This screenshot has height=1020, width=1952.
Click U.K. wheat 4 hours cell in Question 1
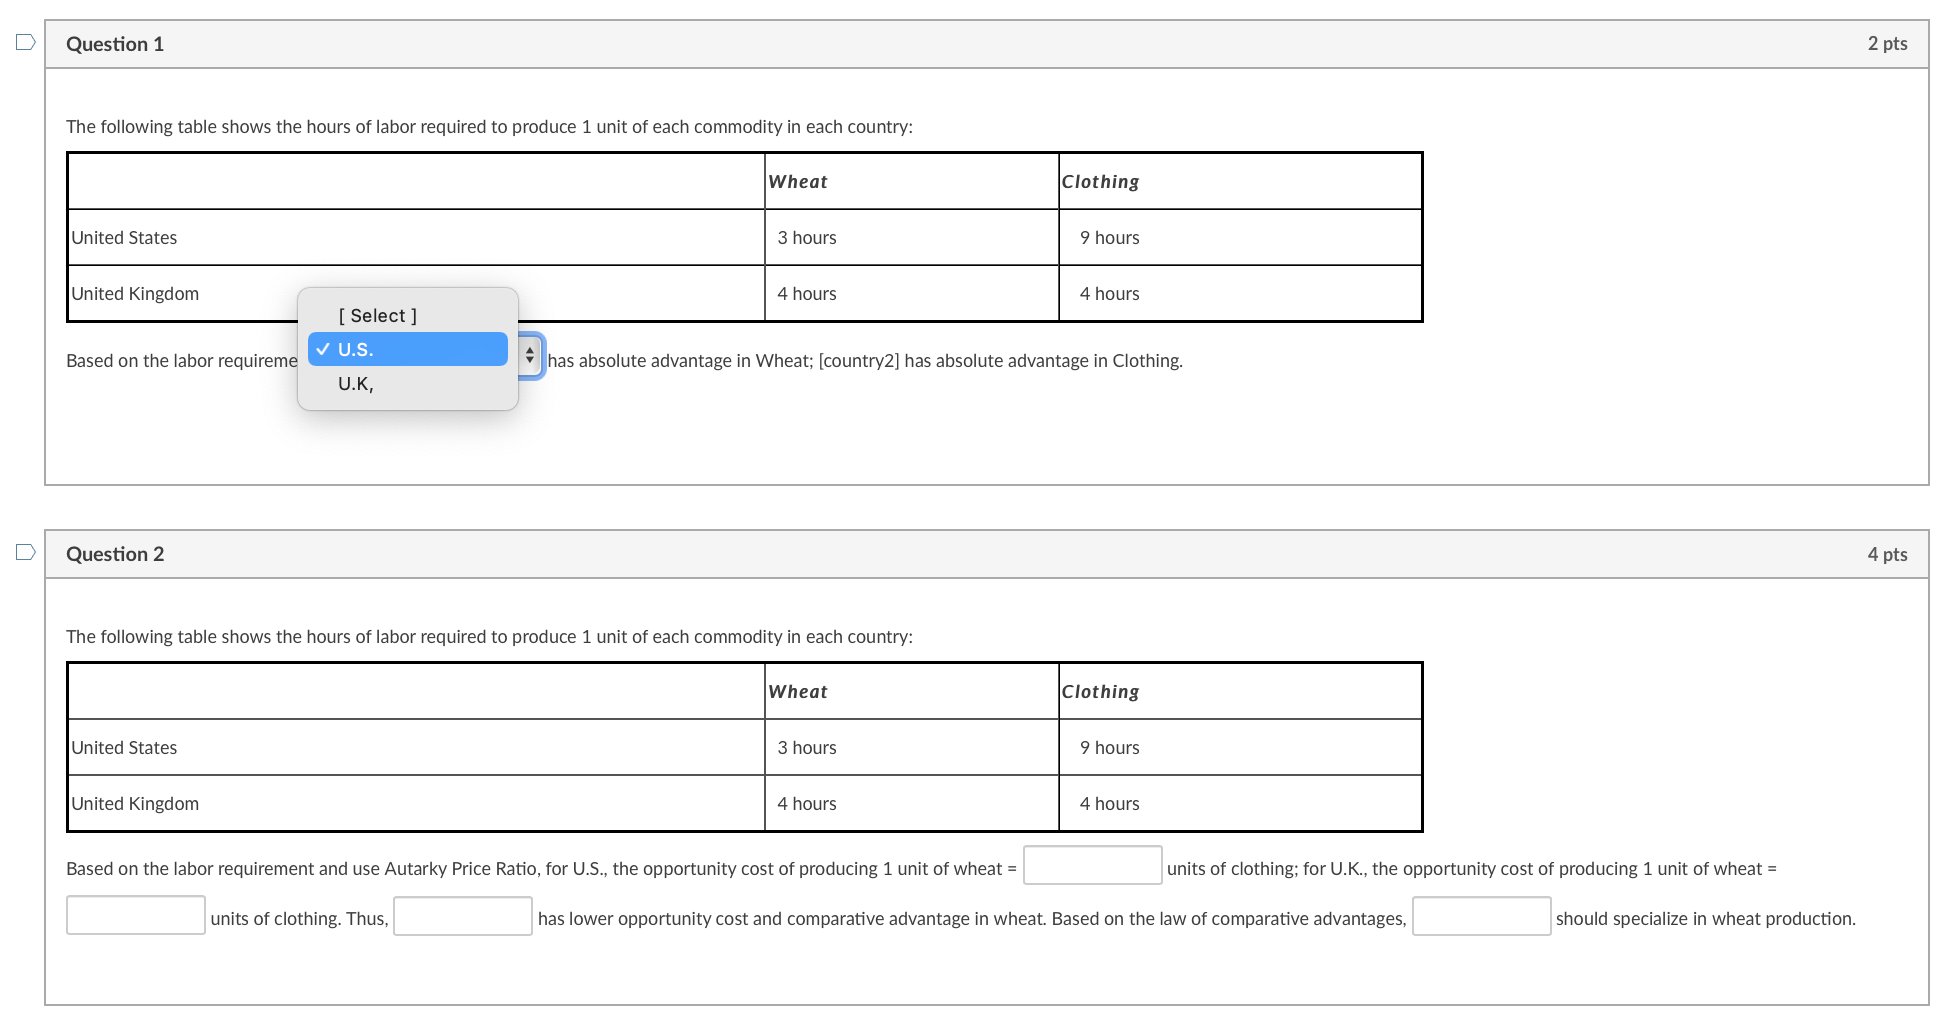807,294
